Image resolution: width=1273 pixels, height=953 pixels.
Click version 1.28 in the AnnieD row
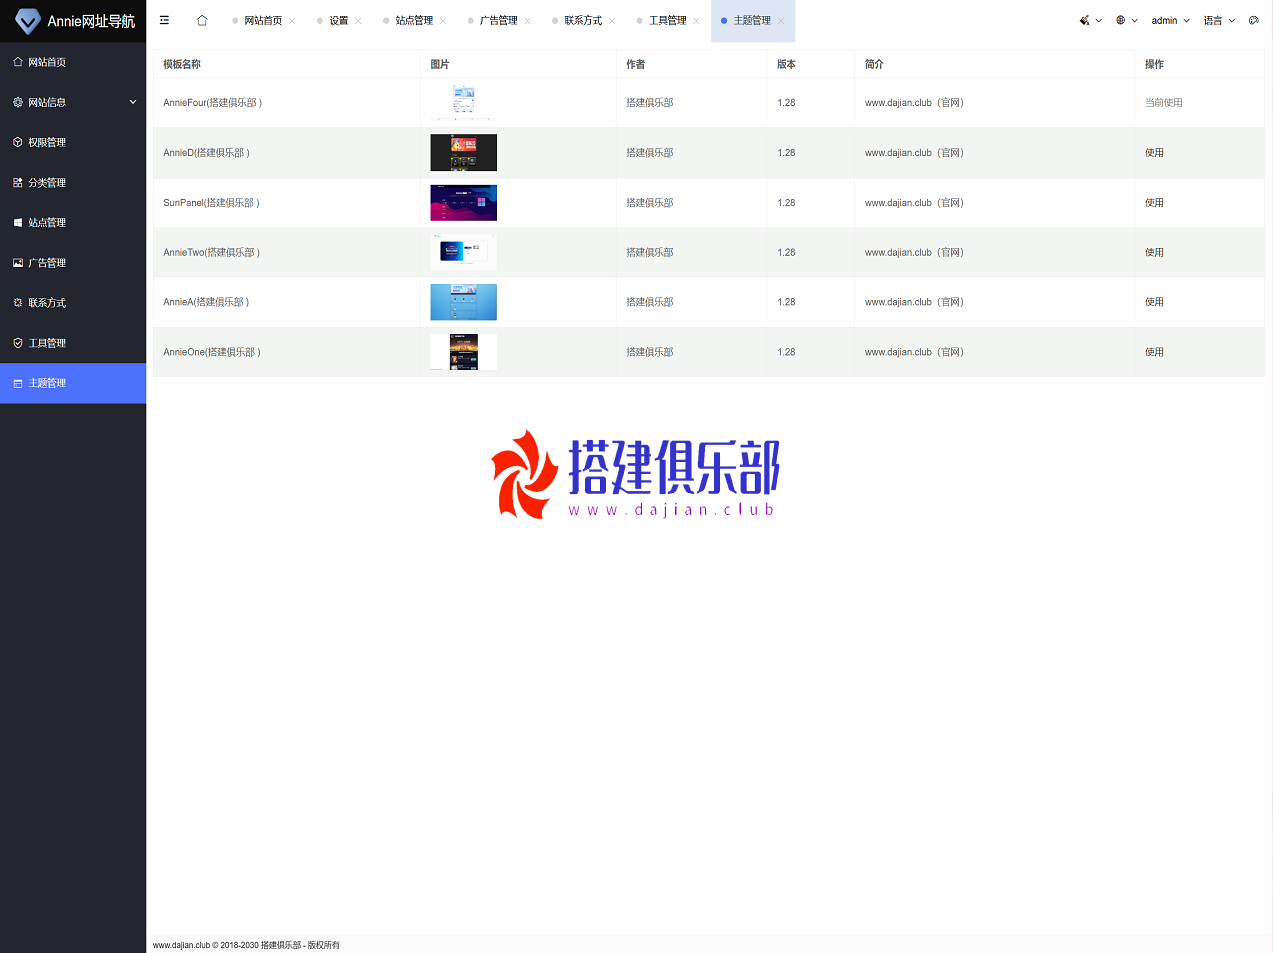pyautogui.click(x=786, y=153)
